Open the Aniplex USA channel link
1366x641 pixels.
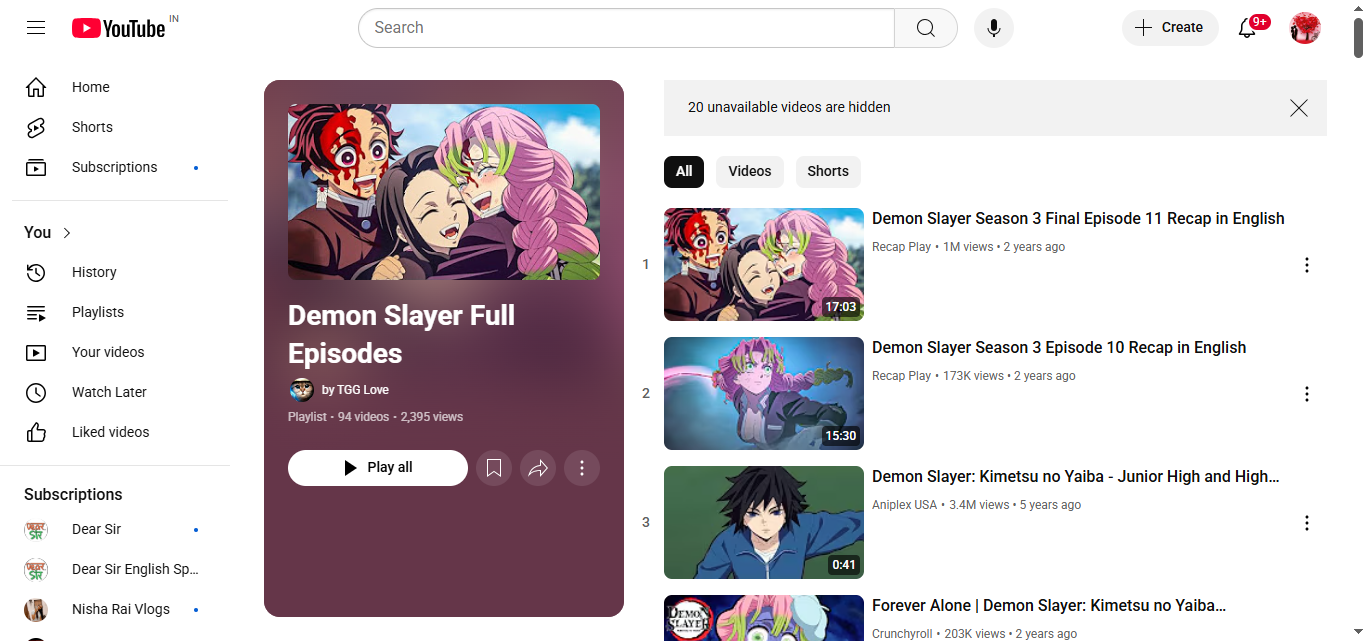click(904, 505)
